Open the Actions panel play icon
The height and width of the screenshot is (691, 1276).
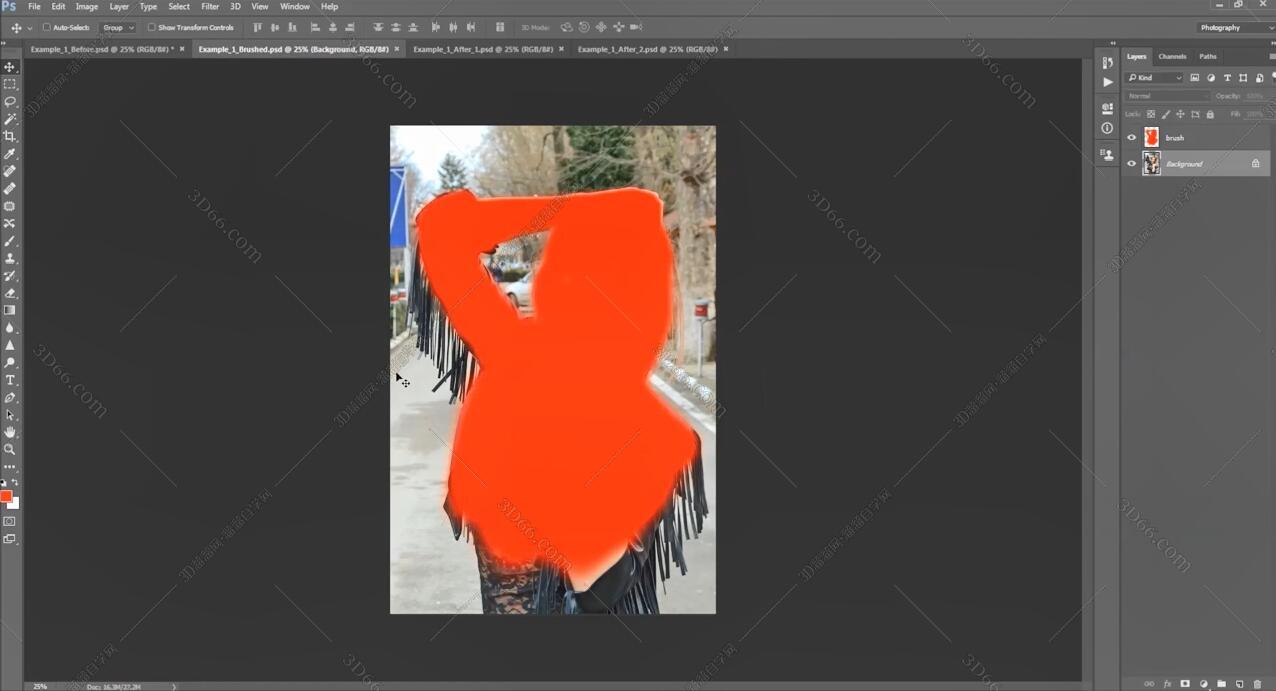click(1107, 82)
